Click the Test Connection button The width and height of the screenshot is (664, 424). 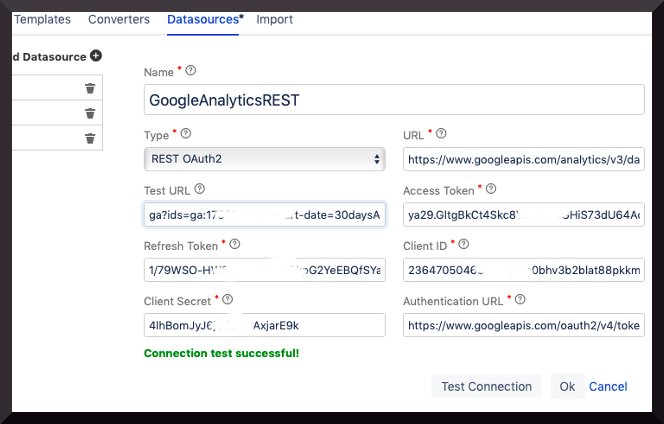pyautogui.click(x=487, y=386)
